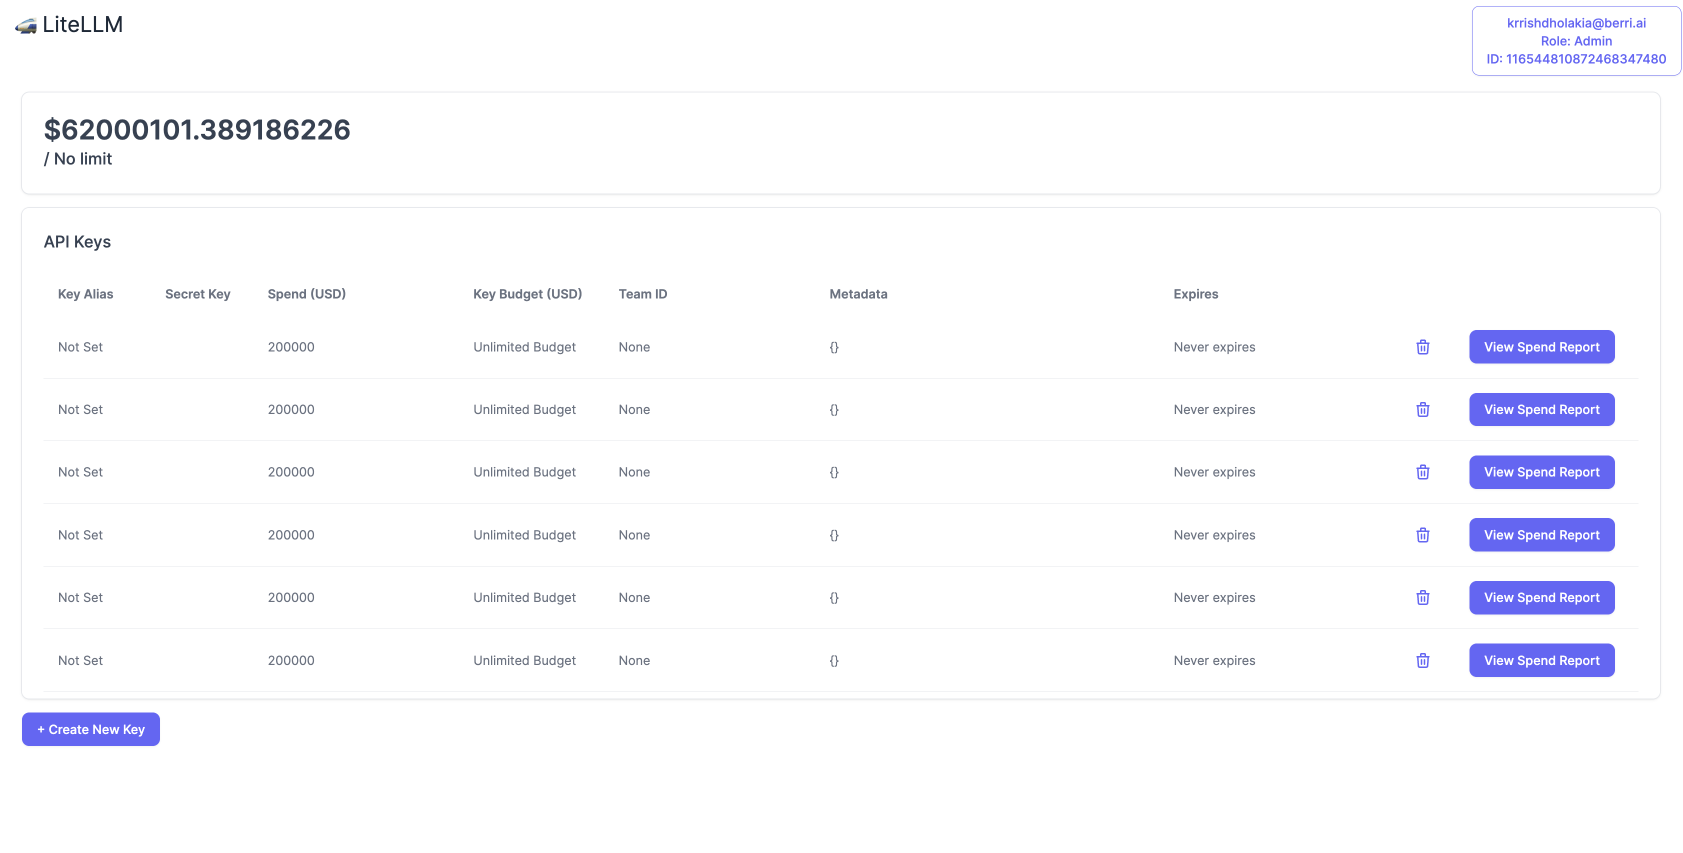The image size is (1683, 853).
Task: Click trash icon in second key row
Action: (1422, 410)
